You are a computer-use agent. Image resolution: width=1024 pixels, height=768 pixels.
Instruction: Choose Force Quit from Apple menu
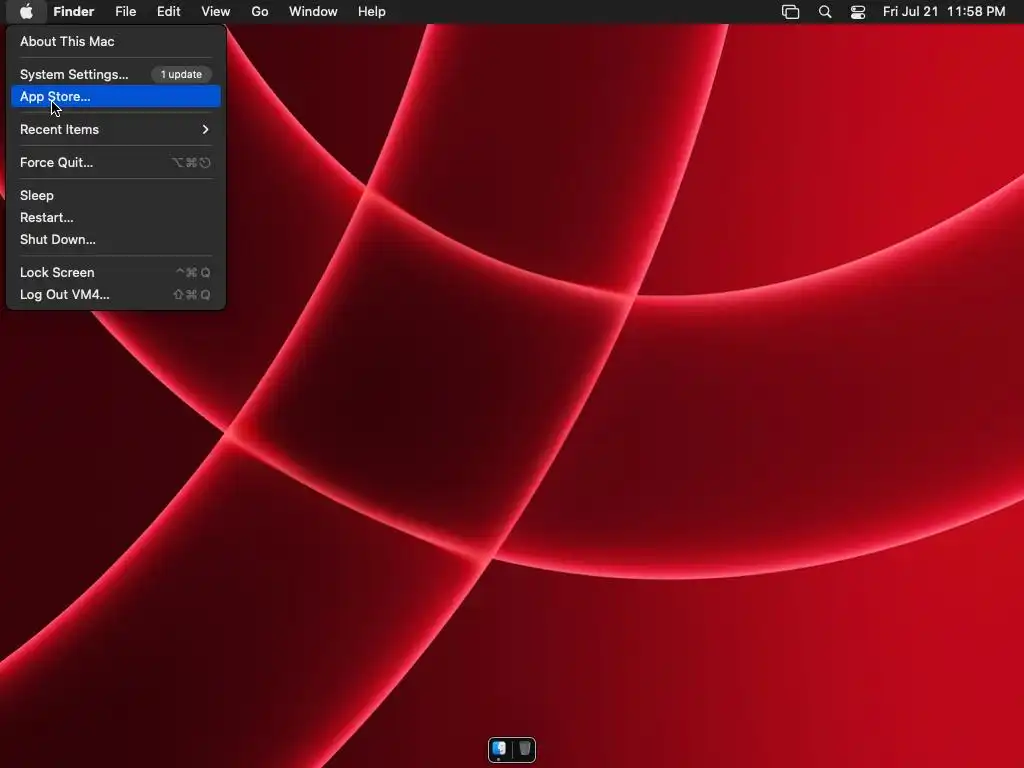point(116,163)
